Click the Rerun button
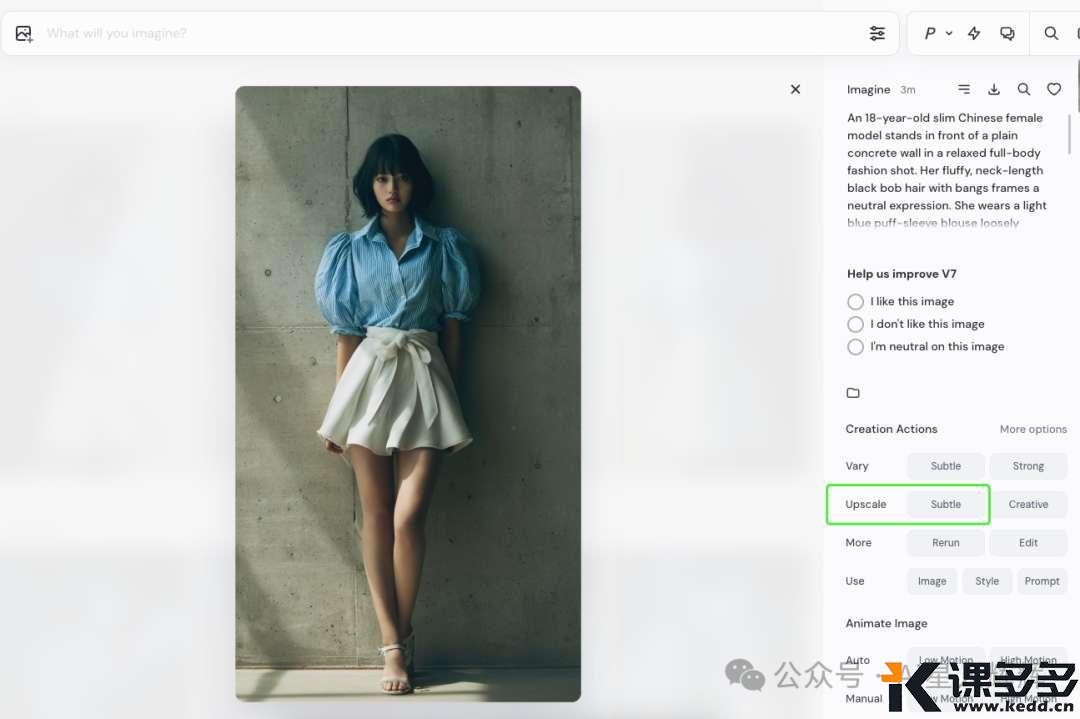Viewport: 1080px width, 719px height. pos(946,543)
